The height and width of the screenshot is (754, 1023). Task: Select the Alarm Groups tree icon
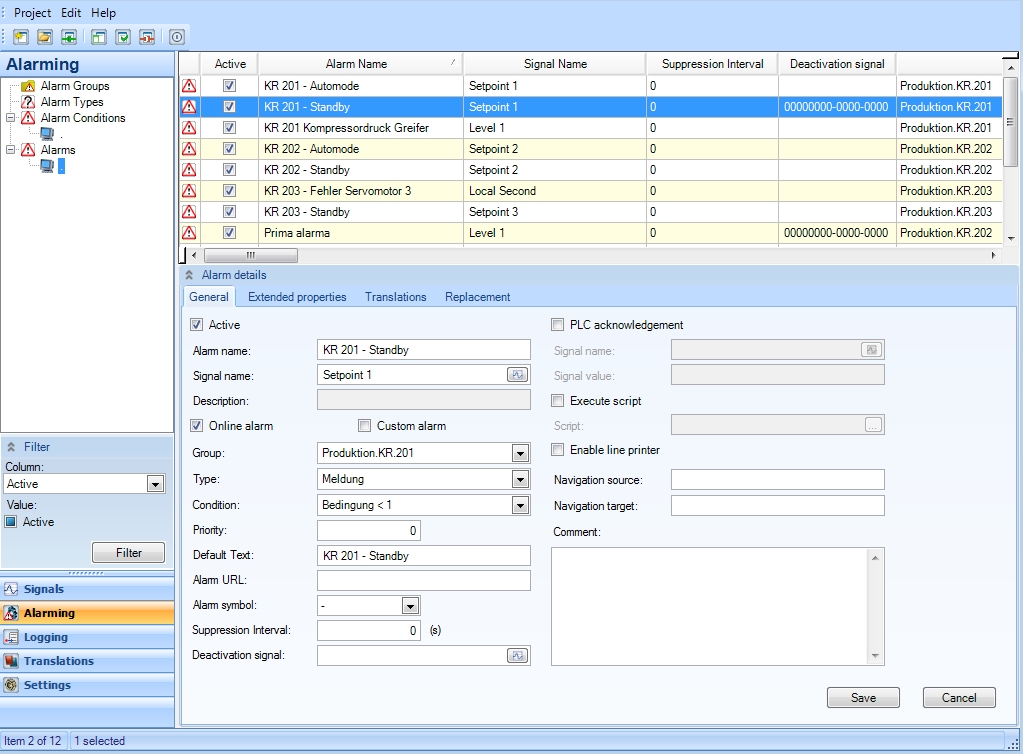pyautogui.click(x=28, y=86)
